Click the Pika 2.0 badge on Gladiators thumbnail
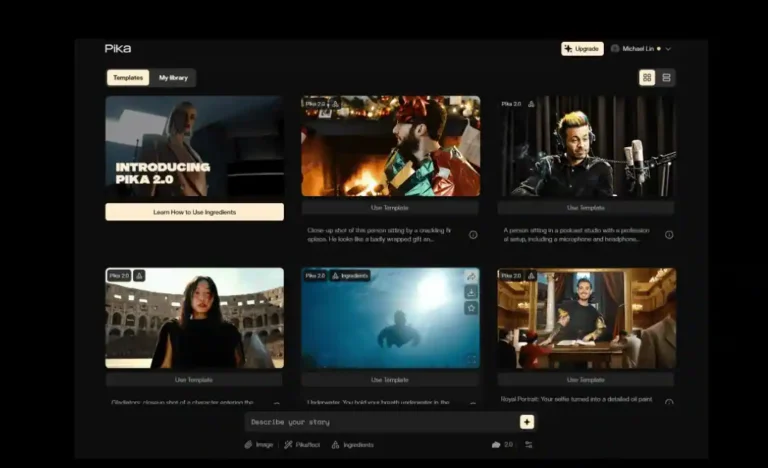The width and height of the screenshot is (768, 468). [x=119, y=275]
